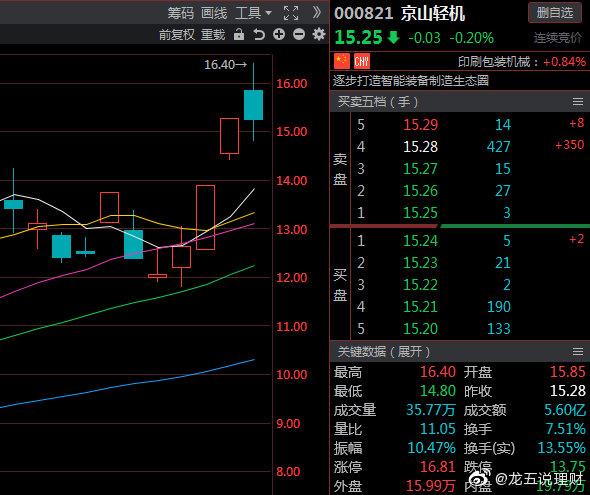Click the lock icon in chart toolbar
The height and width of the screenshot is (495, 590).
tap(239, 35)
